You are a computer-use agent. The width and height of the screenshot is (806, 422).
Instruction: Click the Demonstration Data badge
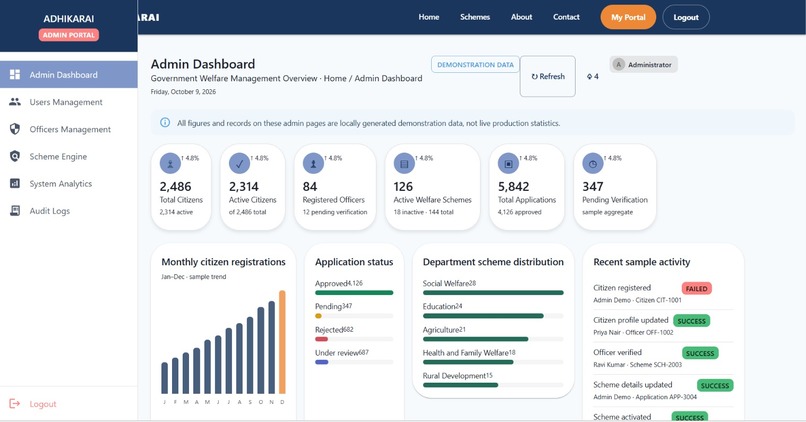475,65
